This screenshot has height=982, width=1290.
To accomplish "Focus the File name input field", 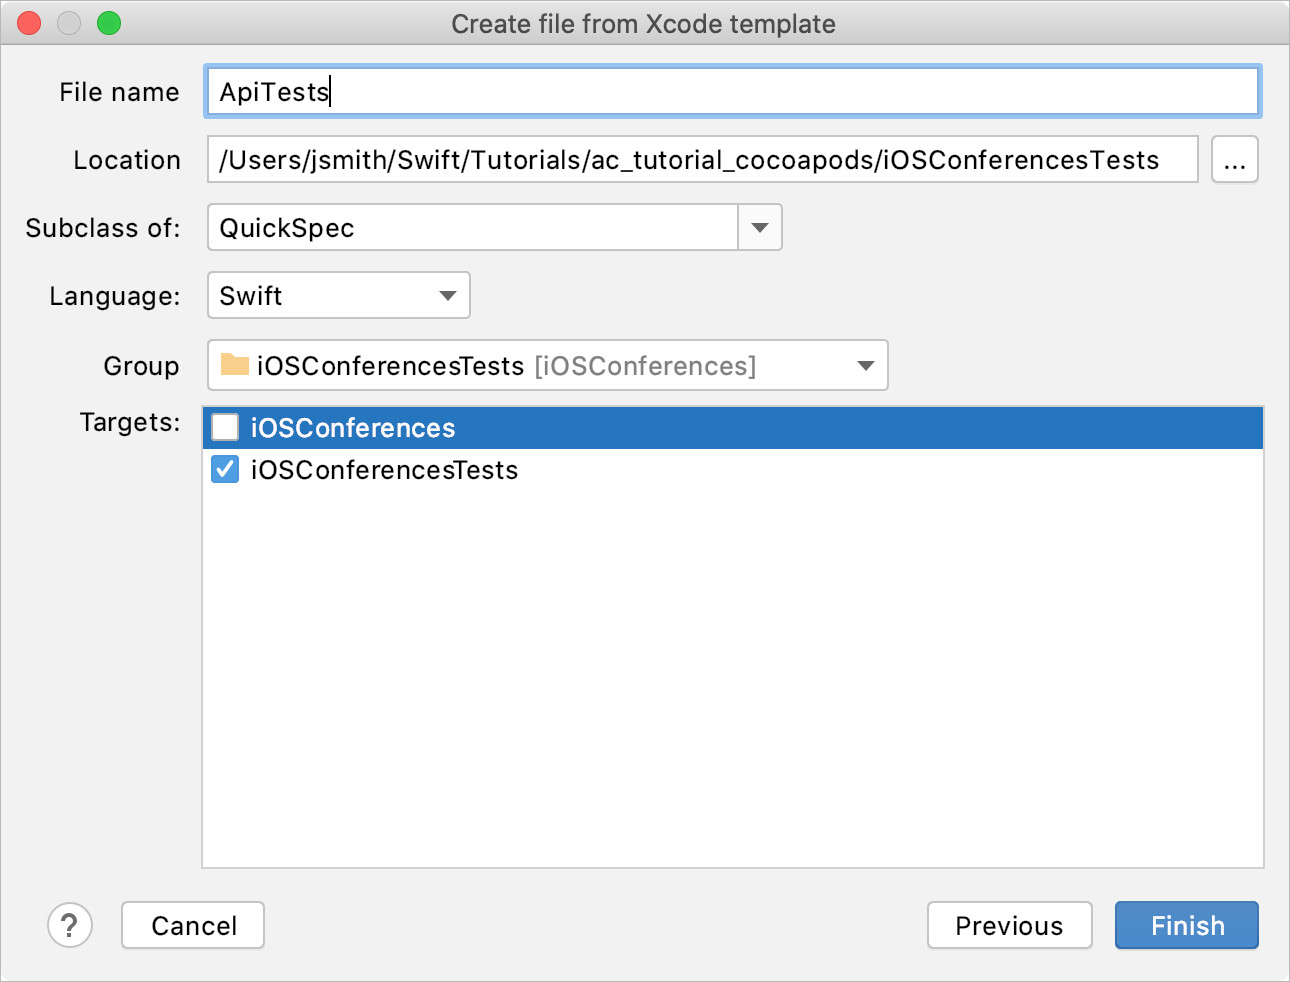I will click(733, 92).
